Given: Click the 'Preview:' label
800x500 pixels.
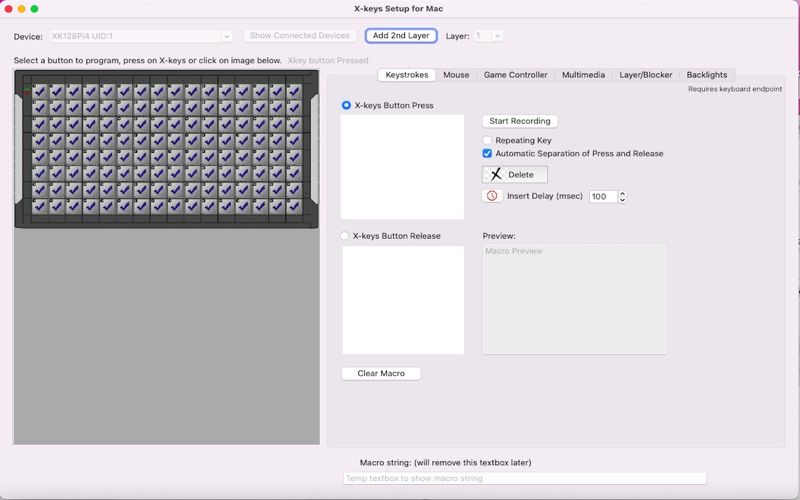Looking at the screenshot, I should coord(499,236).
